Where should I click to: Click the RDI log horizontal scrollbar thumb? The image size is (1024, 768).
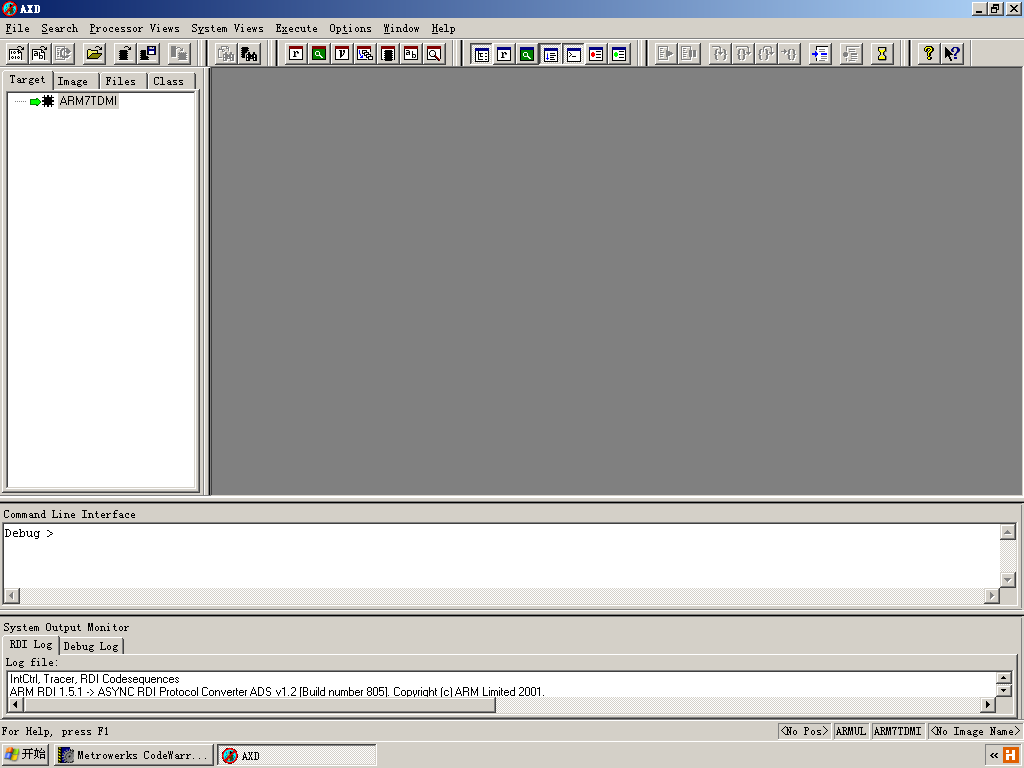[x=259, y=705]
